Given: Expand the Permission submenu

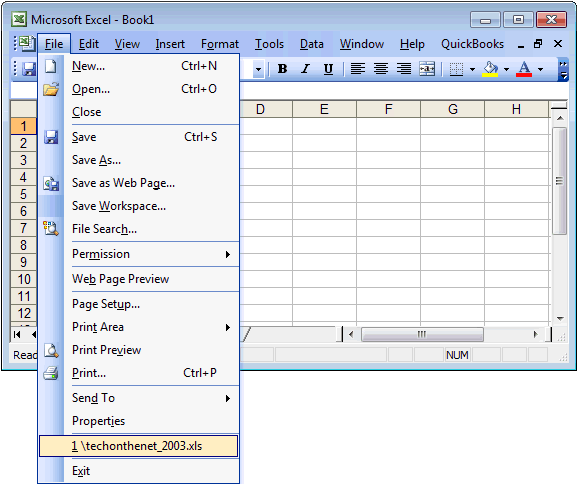Looking at the screenshot, I should tap(228, 254).
